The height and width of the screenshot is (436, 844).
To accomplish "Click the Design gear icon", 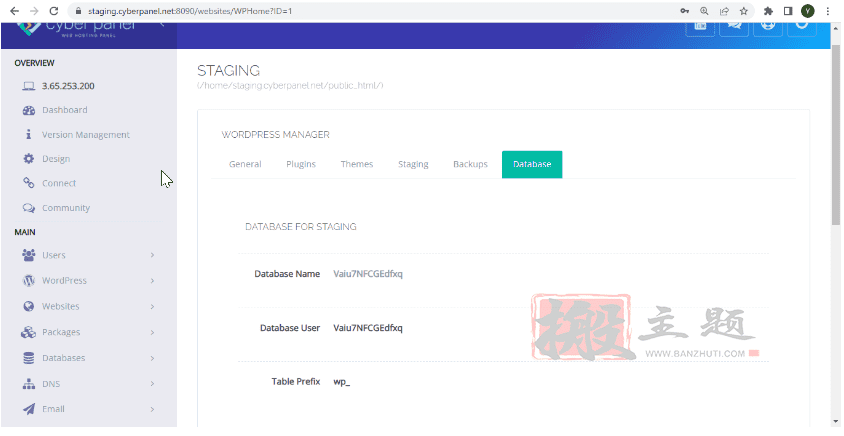I will (x=29, y=159).
